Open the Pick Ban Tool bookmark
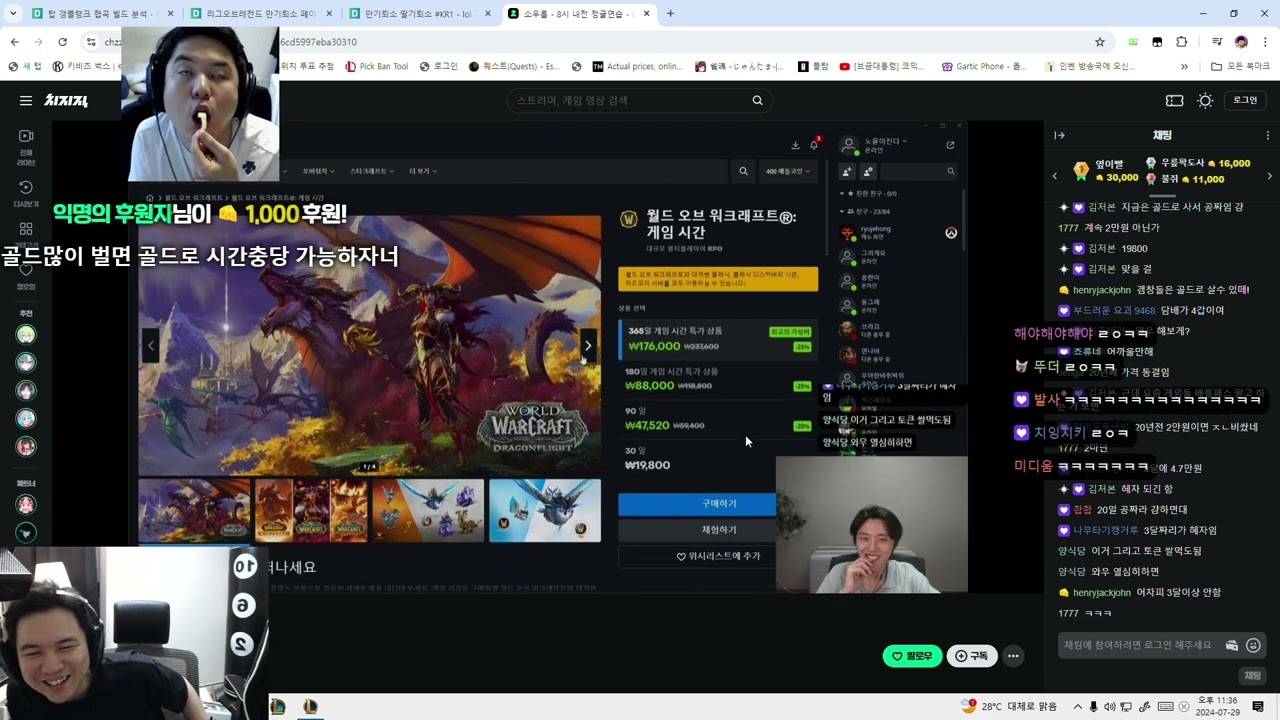 tap(376, 66)
